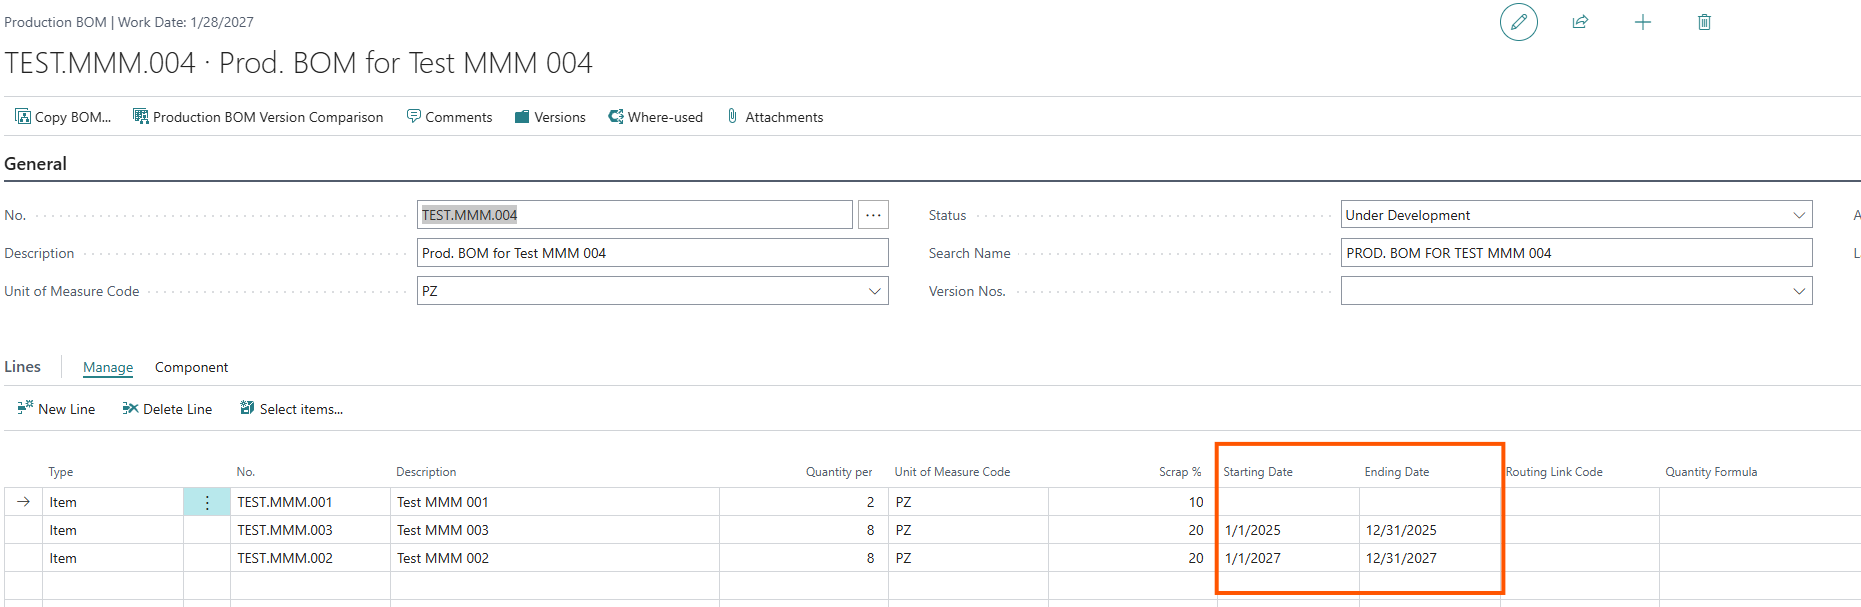
Task: Click the pencil edit icon
Action: 1518,22
